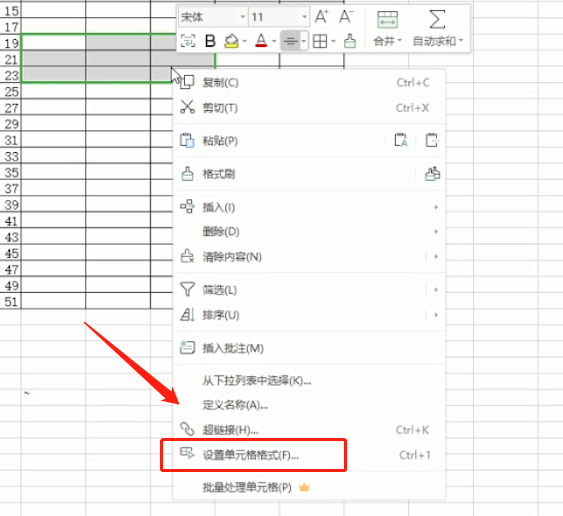Click format painter brush in mini toolbar
The height and width of the screenshot is (516, 563).
(x=350, y=41)
